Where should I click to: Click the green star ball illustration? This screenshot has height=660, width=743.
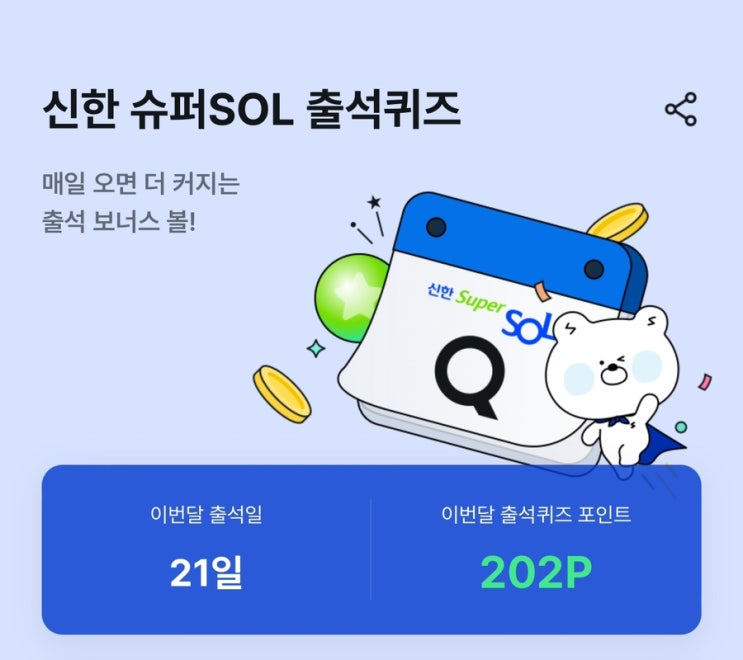350,298
